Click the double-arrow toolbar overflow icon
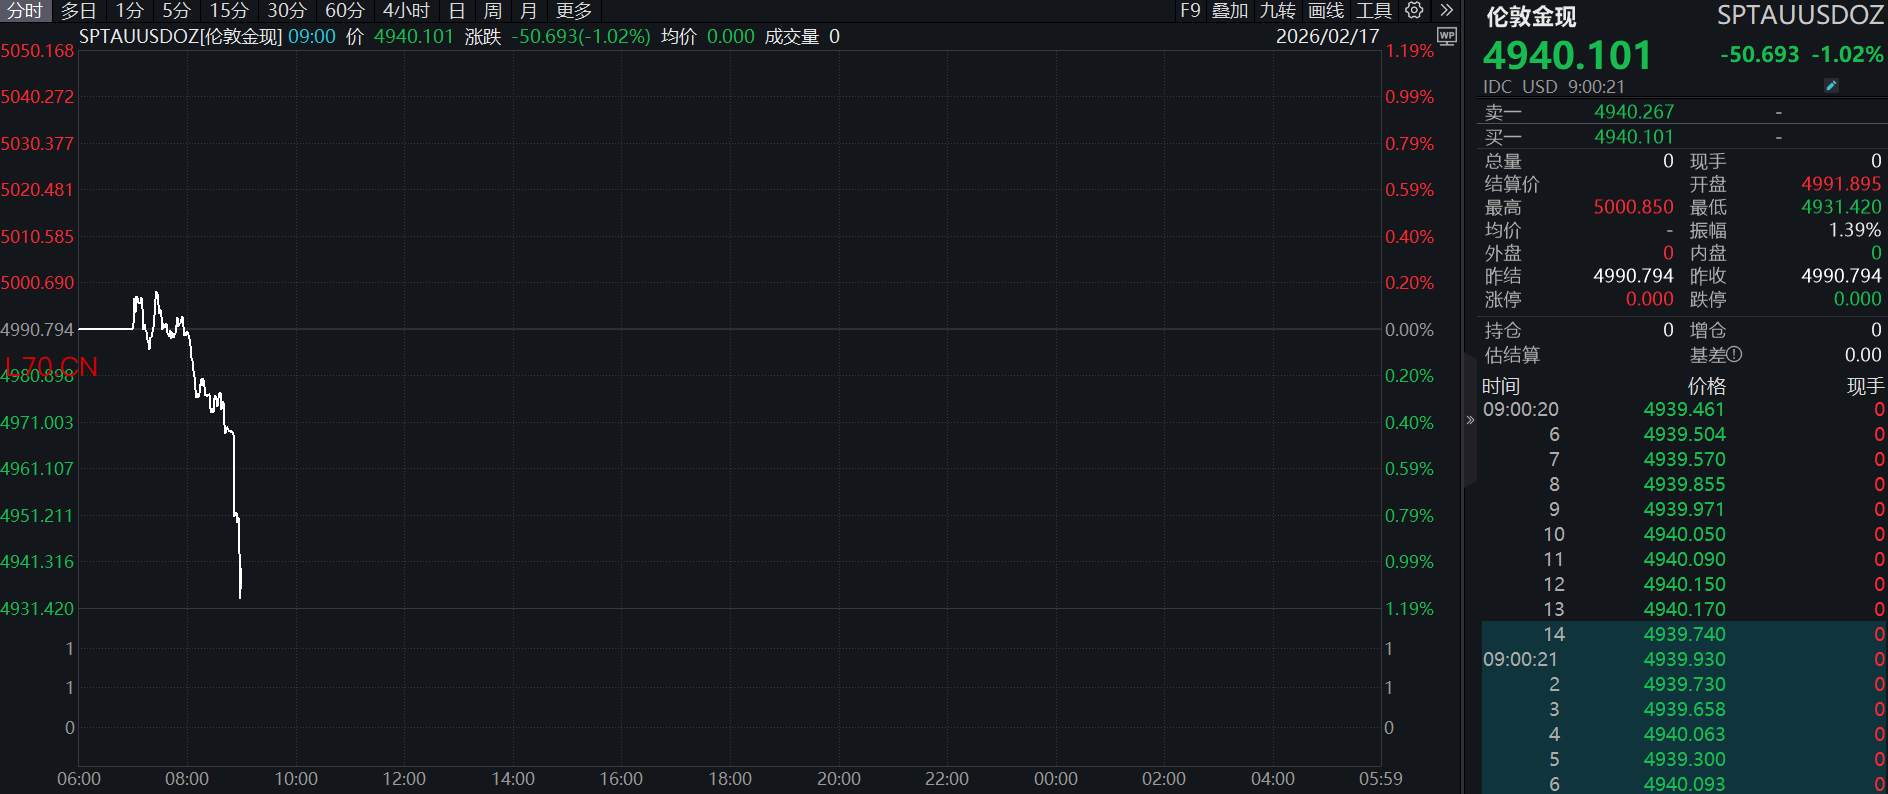Image resolution: width=1888 pixels, height=794 pixels. pos(1446,10)
